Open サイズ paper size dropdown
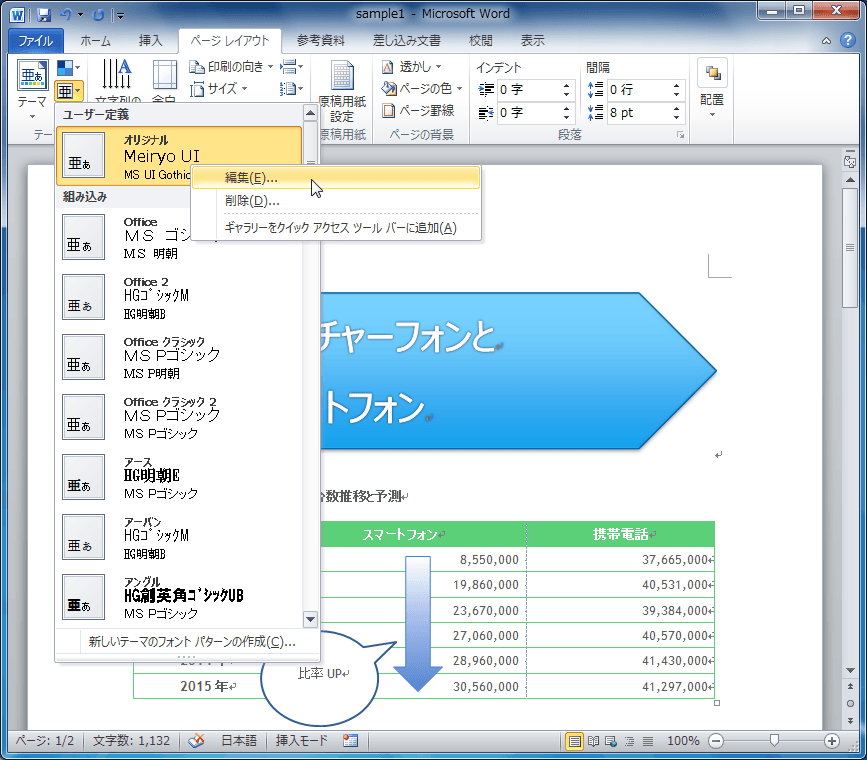867x760 pixels. (218, 89)
